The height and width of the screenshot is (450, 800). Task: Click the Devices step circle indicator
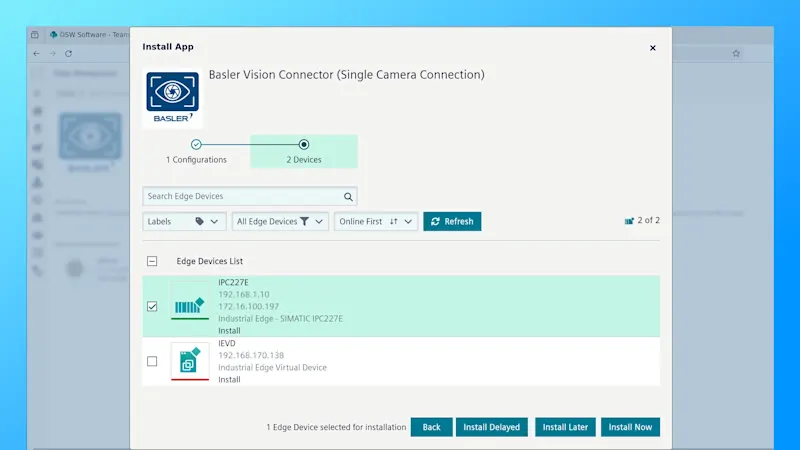[x=304, y=144]
